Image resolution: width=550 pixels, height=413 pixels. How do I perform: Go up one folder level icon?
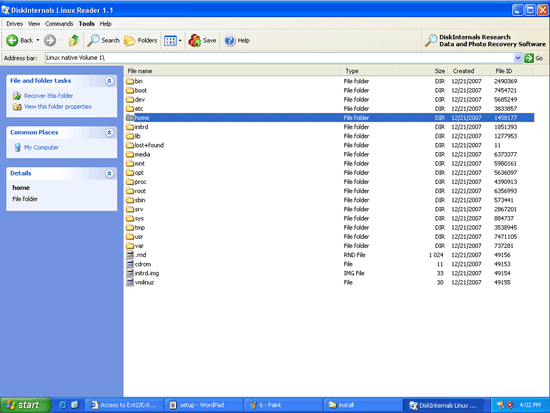coord(74,40)
